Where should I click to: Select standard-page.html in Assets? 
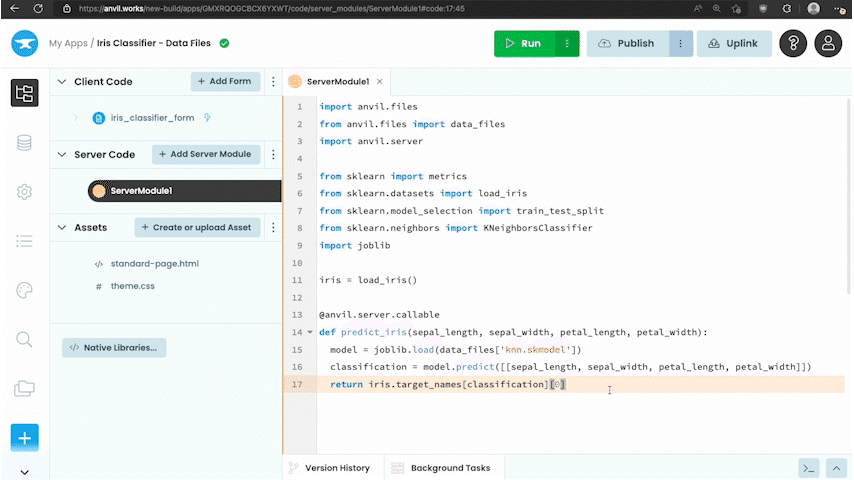point(154,264)
